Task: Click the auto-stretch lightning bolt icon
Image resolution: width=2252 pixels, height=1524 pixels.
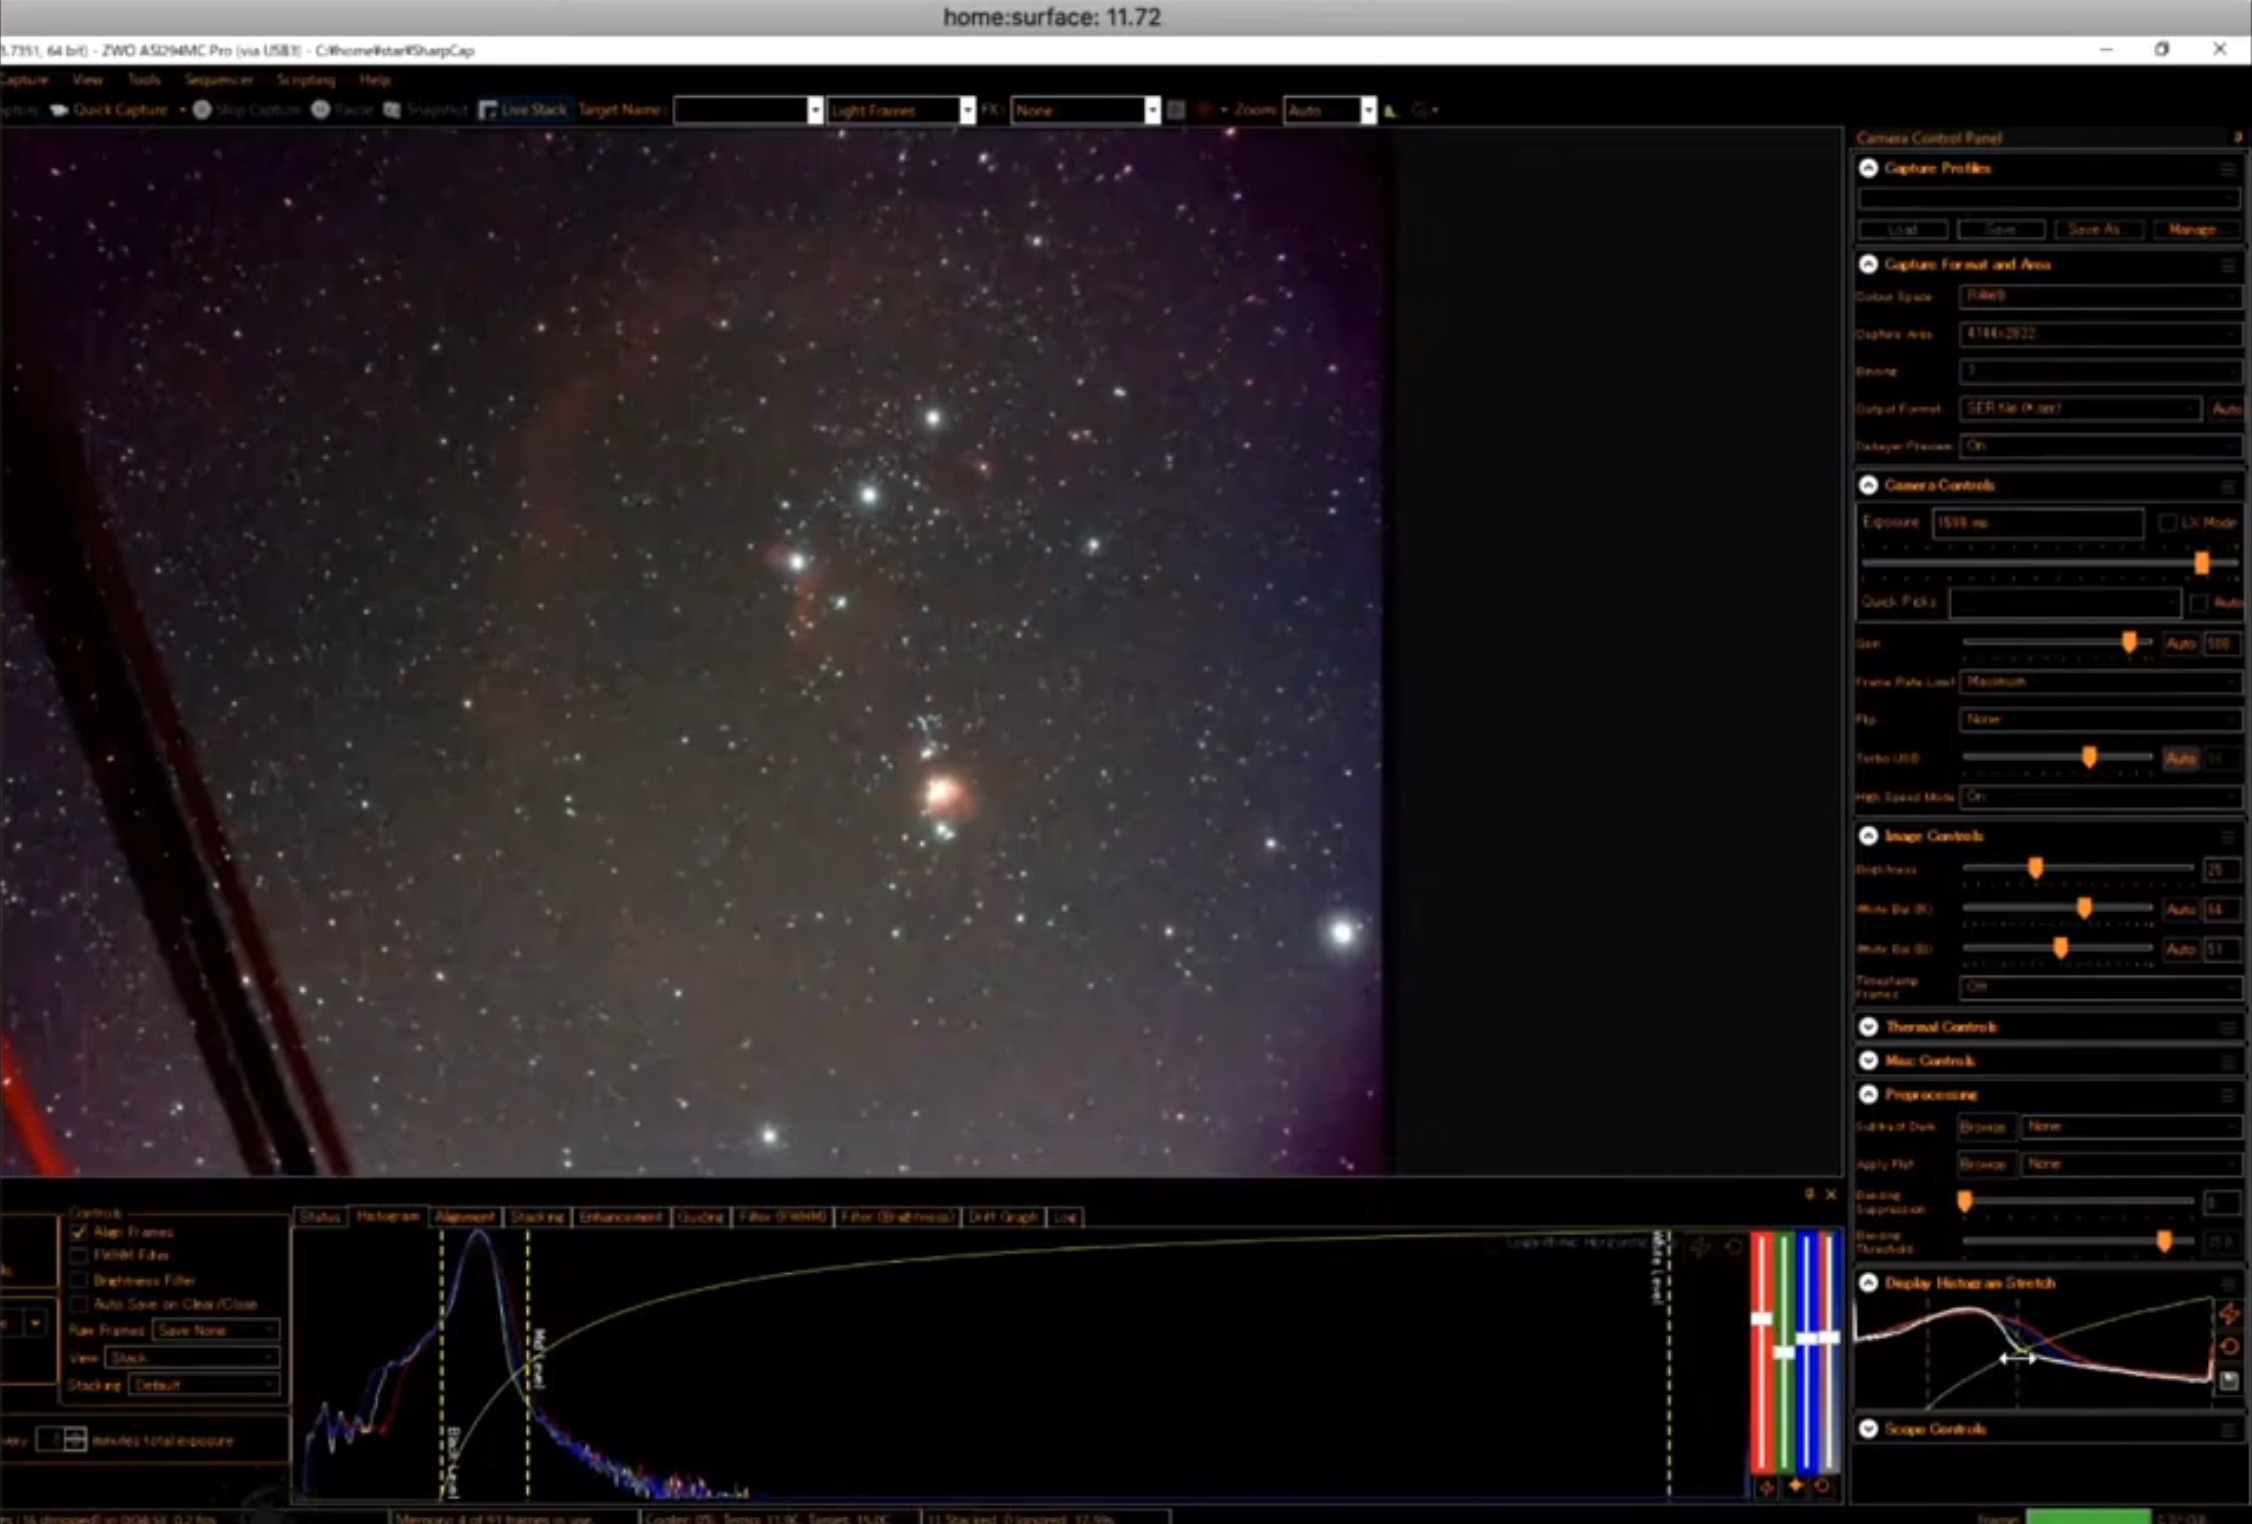Action: (x=2229, y=1313)
